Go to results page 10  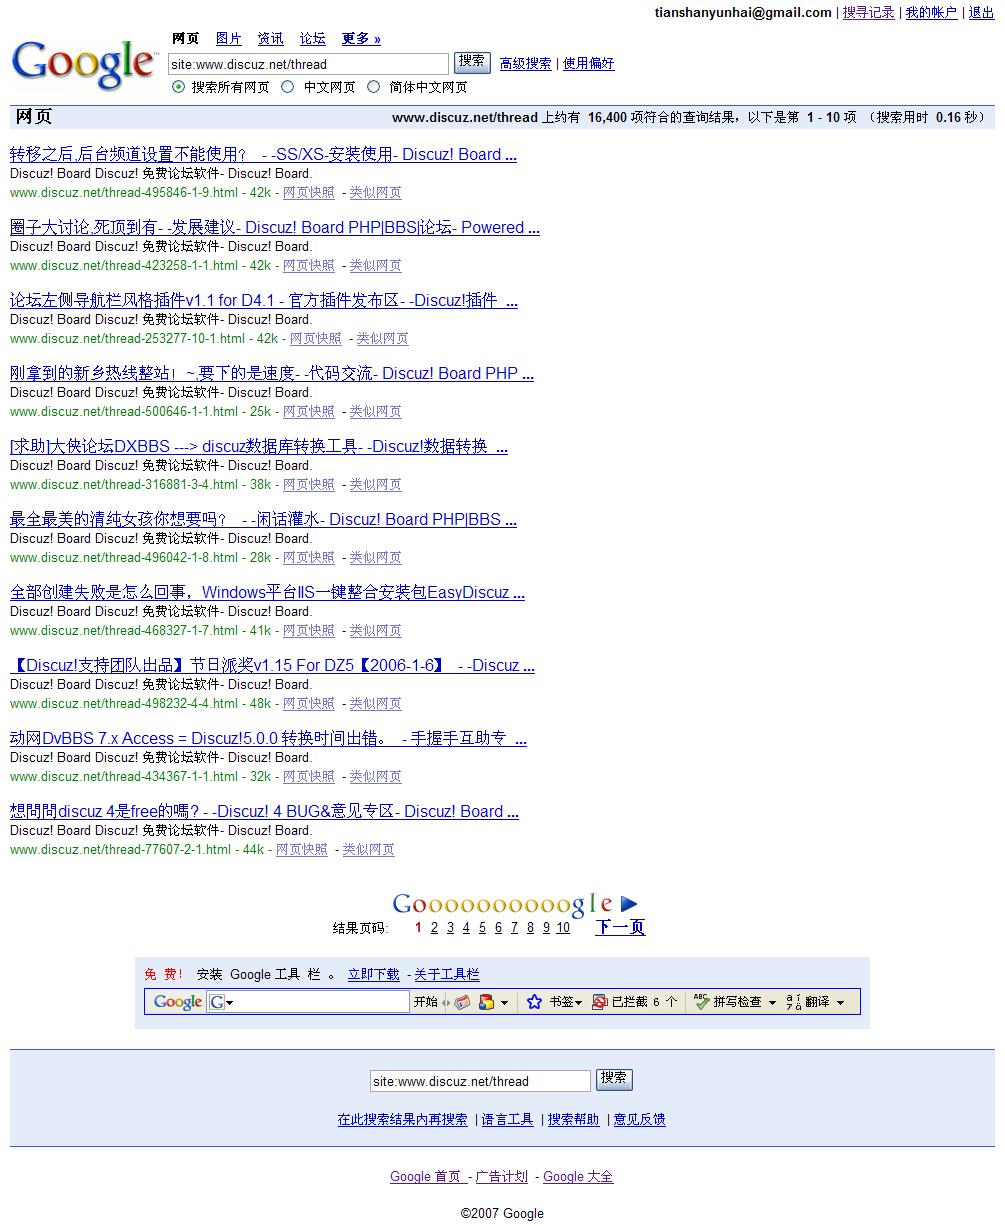pyautogui.click(x=563, y=928)
